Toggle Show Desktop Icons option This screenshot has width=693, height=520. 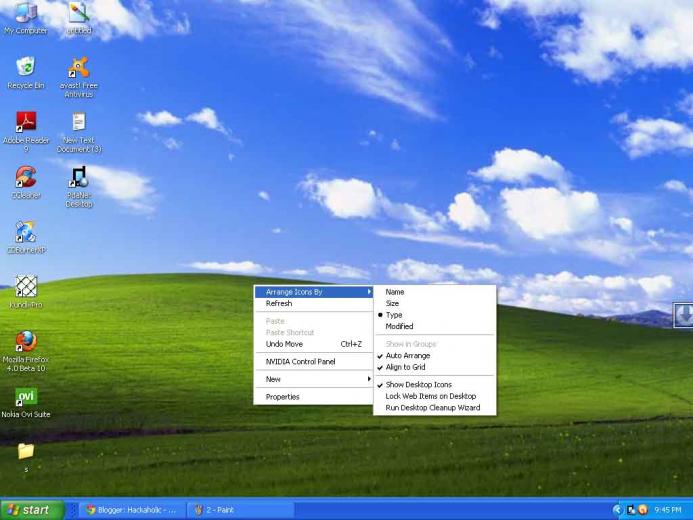pos(434,385)
